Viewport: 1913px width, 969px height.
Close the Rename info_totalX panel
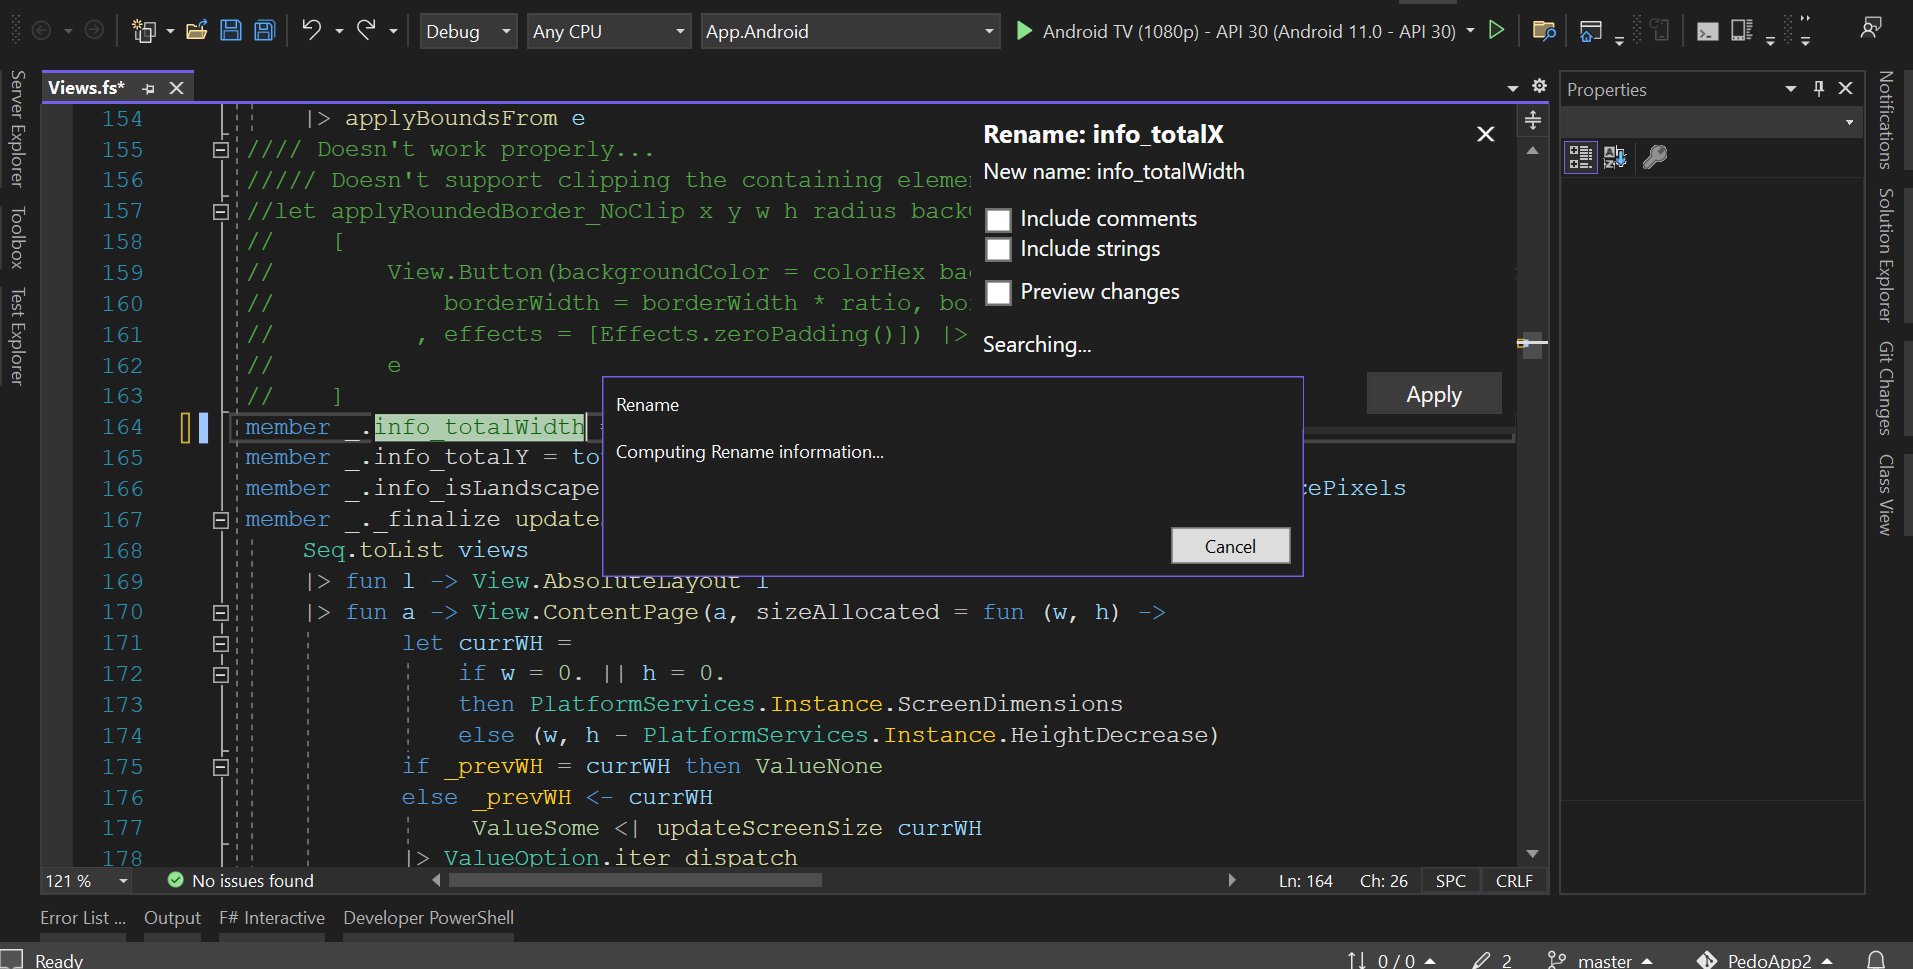pyautogui.click(x=1486, y=134)
